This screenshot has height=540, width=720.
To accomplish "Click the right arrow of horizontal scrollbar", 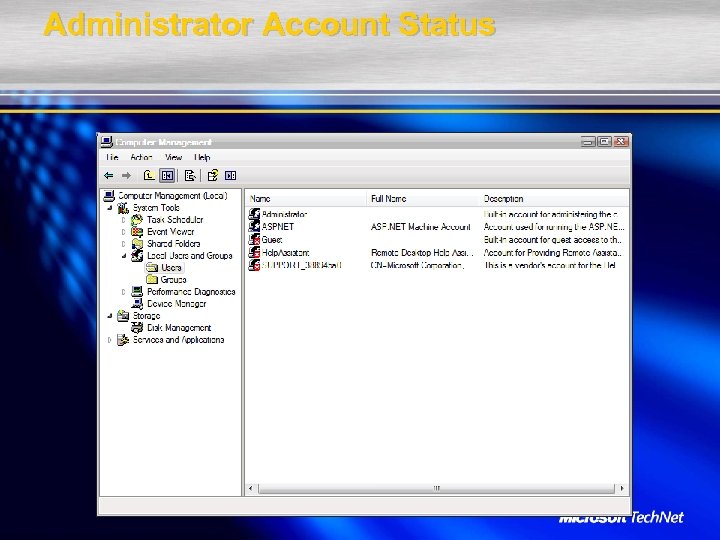I will 622,488.
